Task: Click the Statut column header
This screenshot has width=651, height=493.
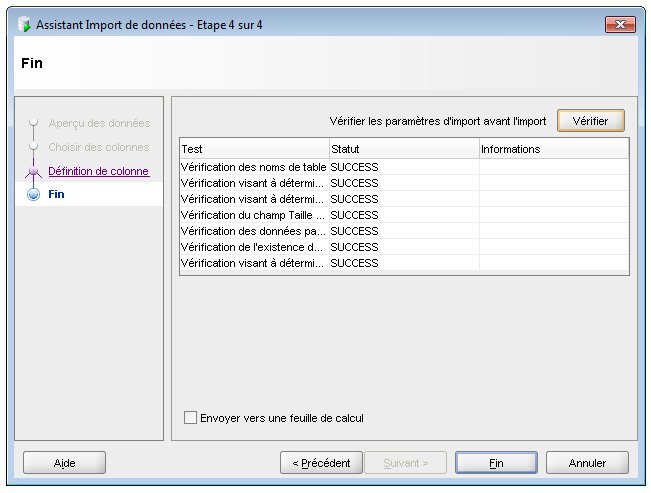Action: 403,149
